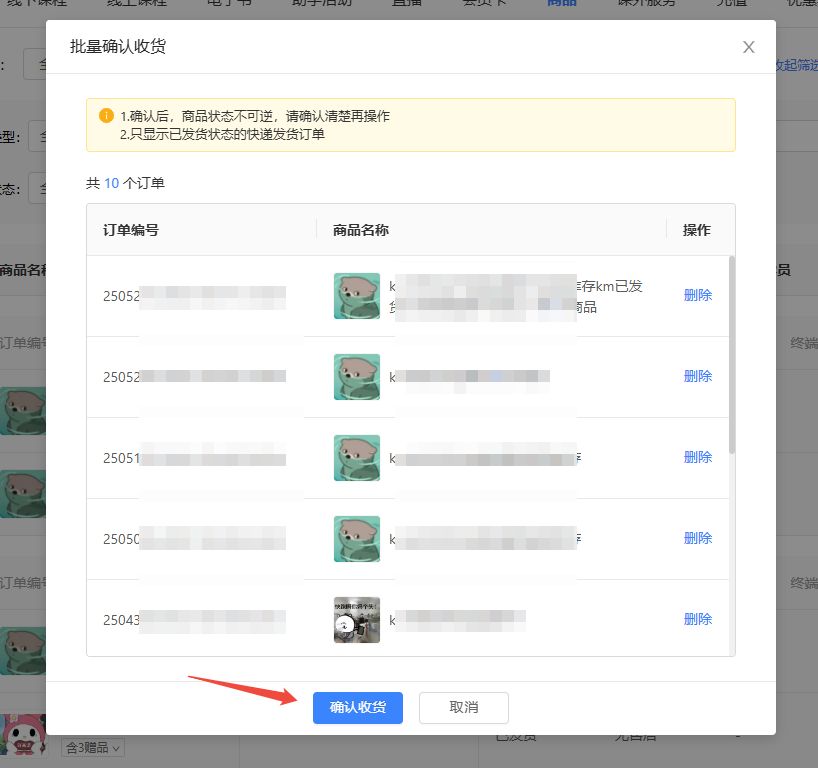
Task: Click the 收起筛选 link behind dialog
Action: (797, 65)
